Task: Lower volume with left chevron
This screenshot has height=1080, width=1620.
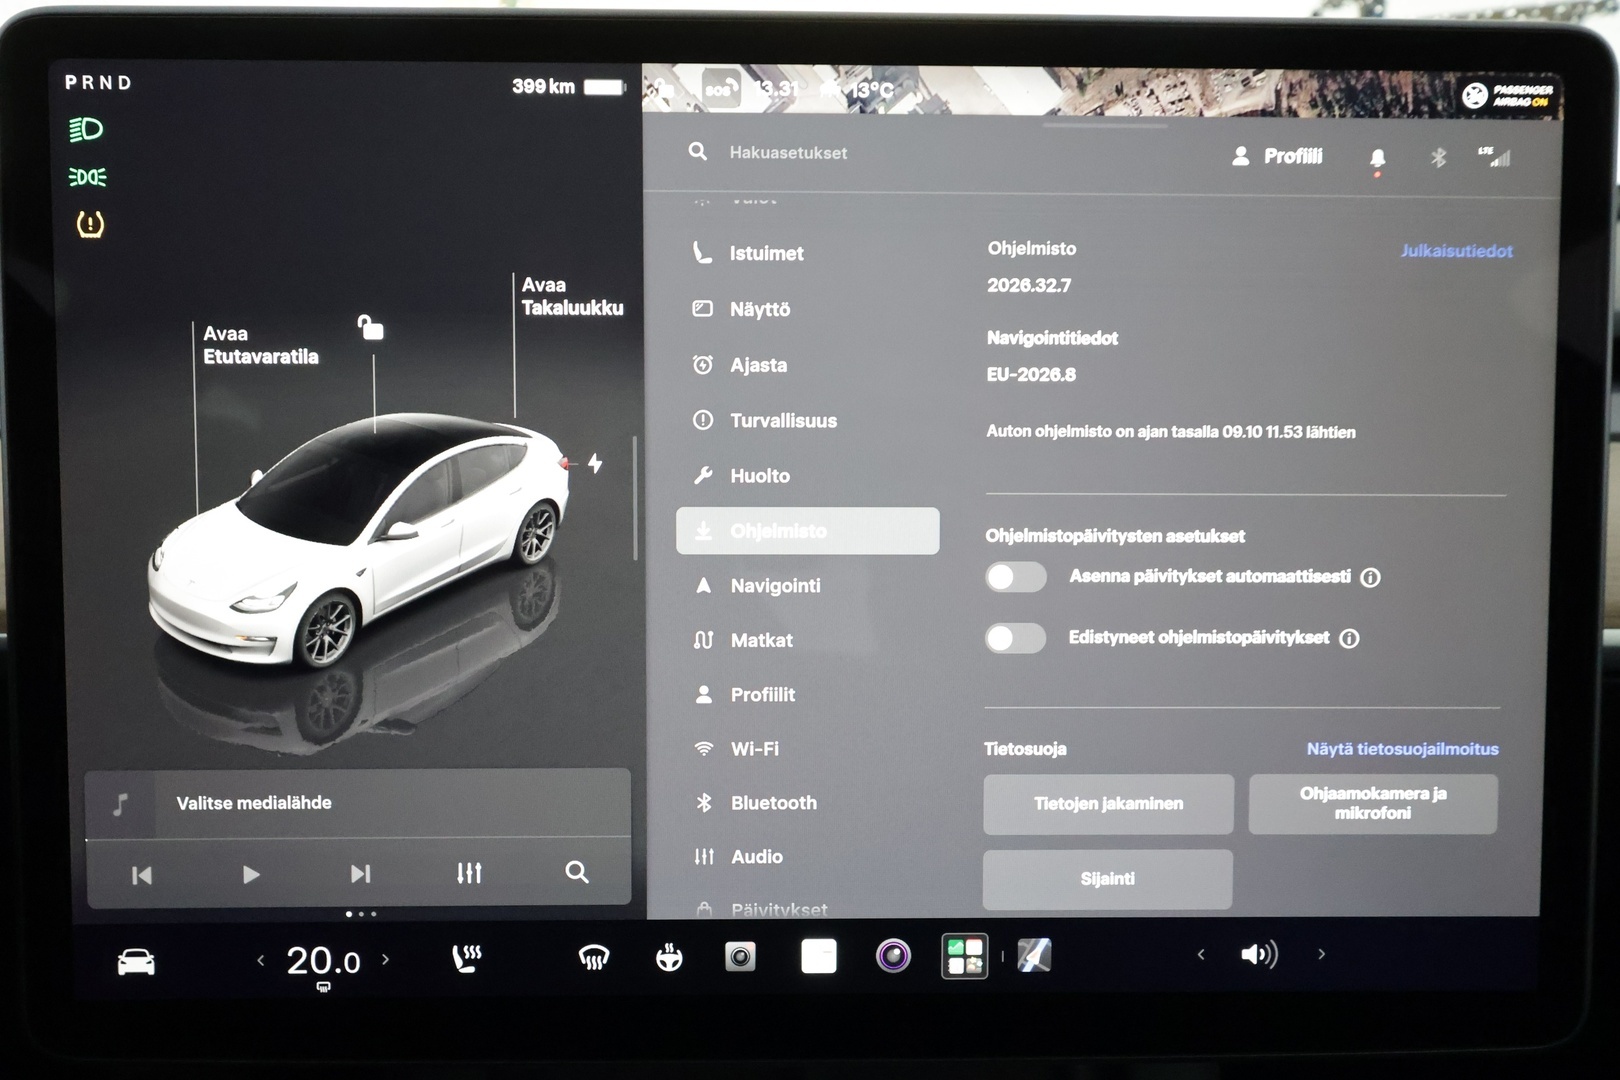Action: 1201,955
